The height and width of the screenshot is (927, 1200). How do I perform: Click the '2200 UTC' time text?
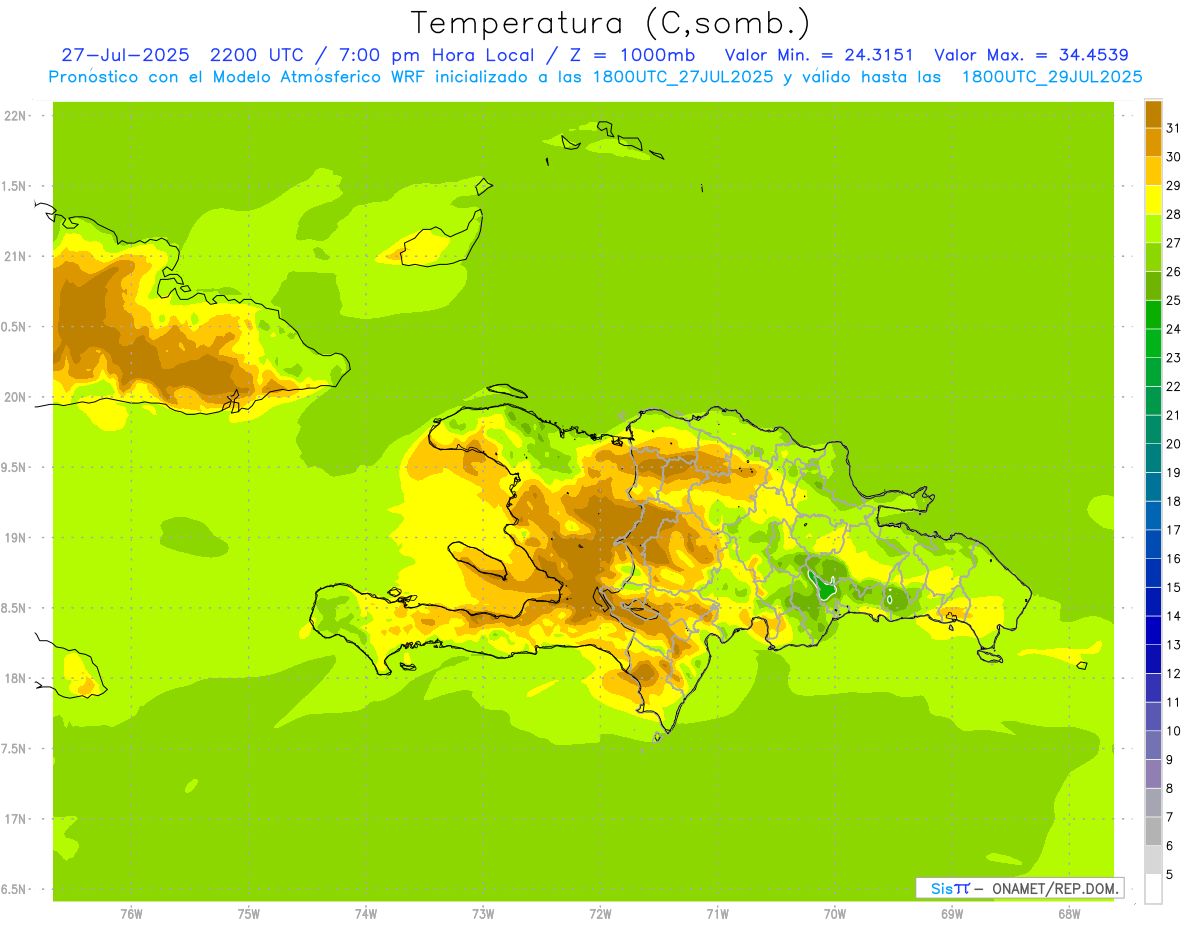pyautogui.click(x=259, y=55)
